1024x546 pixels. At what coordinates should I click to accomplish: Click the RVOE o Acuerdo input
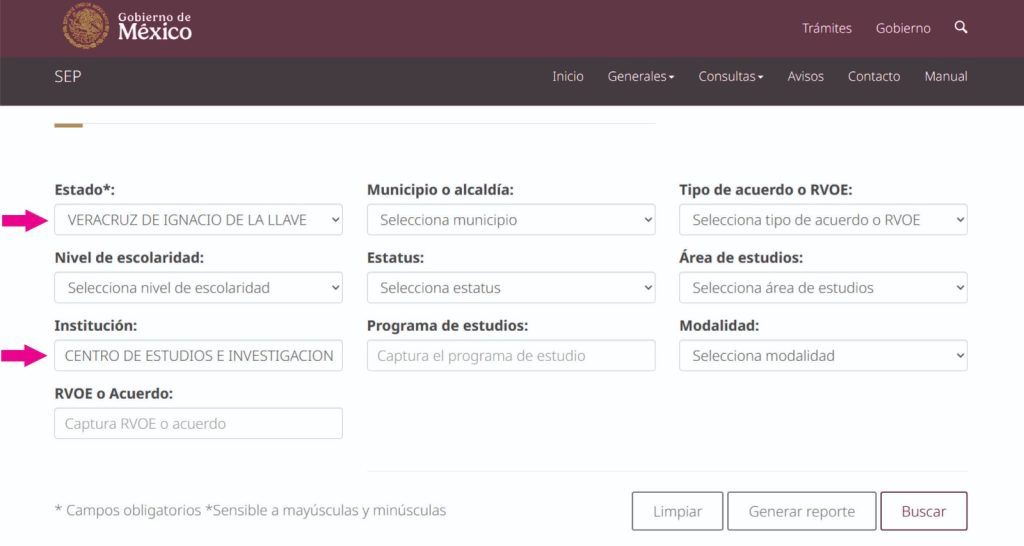coord(198,424)
